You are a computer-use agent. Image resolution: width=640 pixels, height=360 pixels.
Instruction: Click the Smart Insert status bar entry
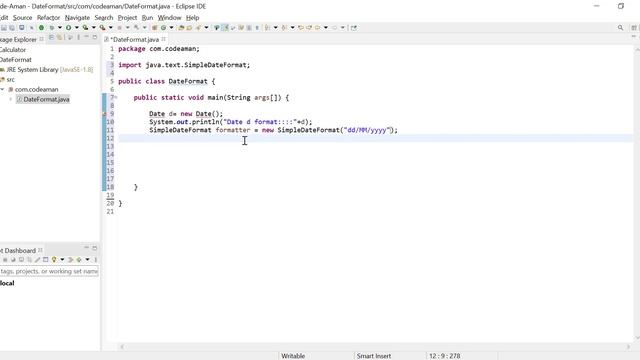tap(374, 356)
